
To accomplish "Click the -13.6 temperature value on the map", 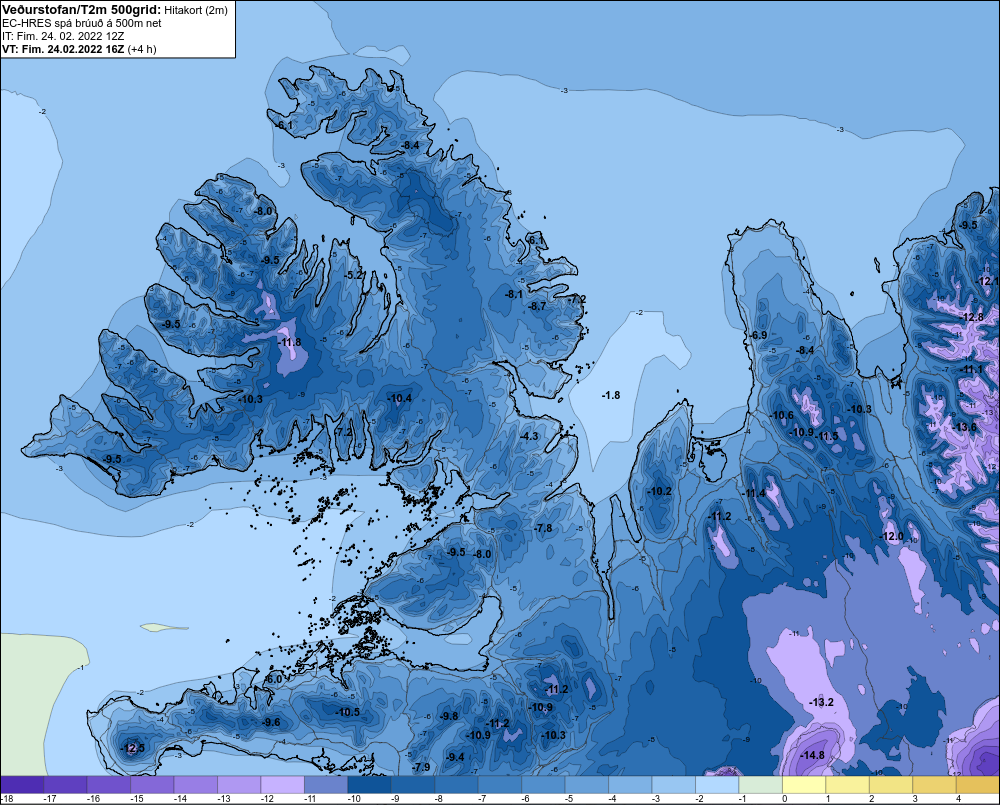I will (964, 427).
